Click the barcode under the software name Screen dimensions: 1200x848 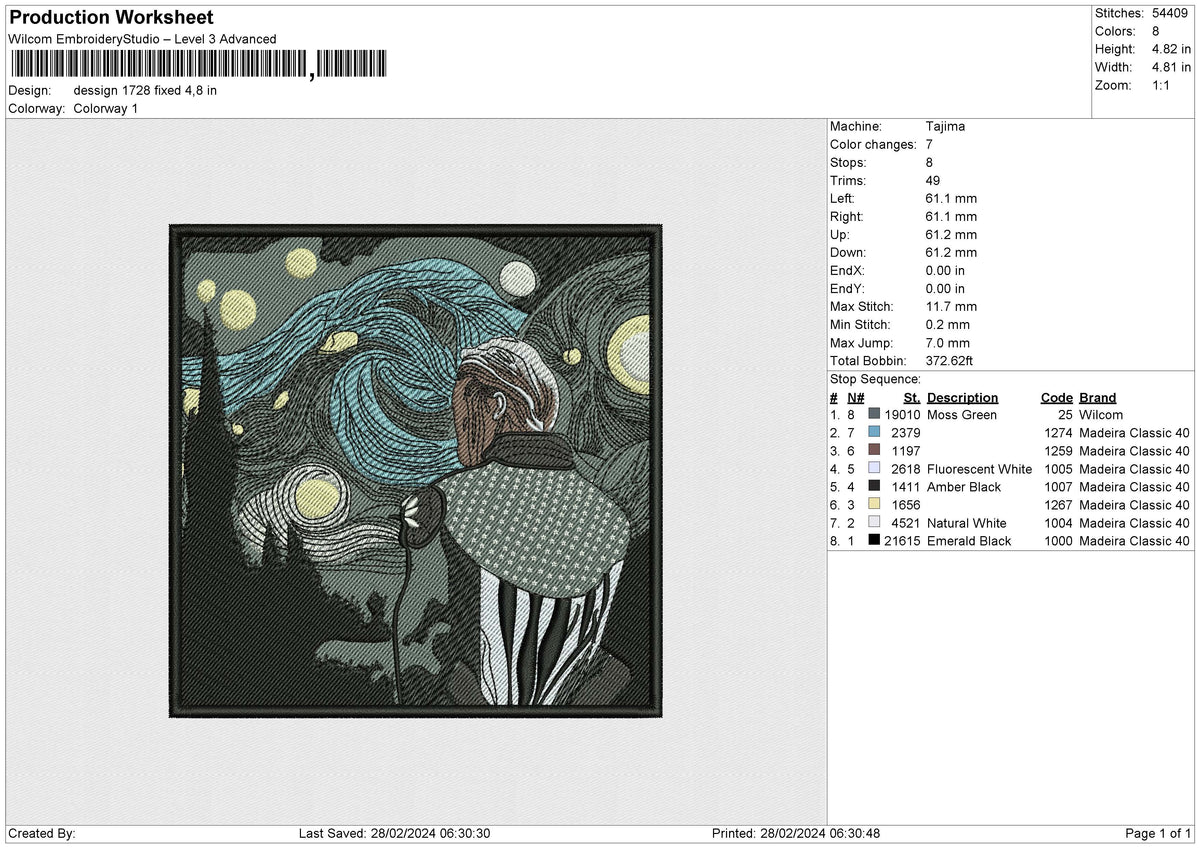click(x=197, y=65)
